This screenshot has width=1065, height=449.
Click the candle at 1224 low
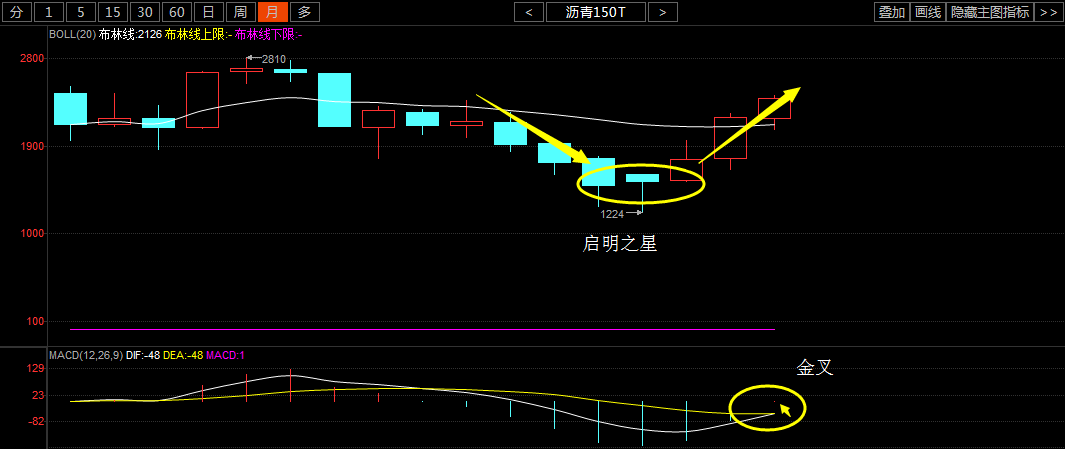(642, 178)
